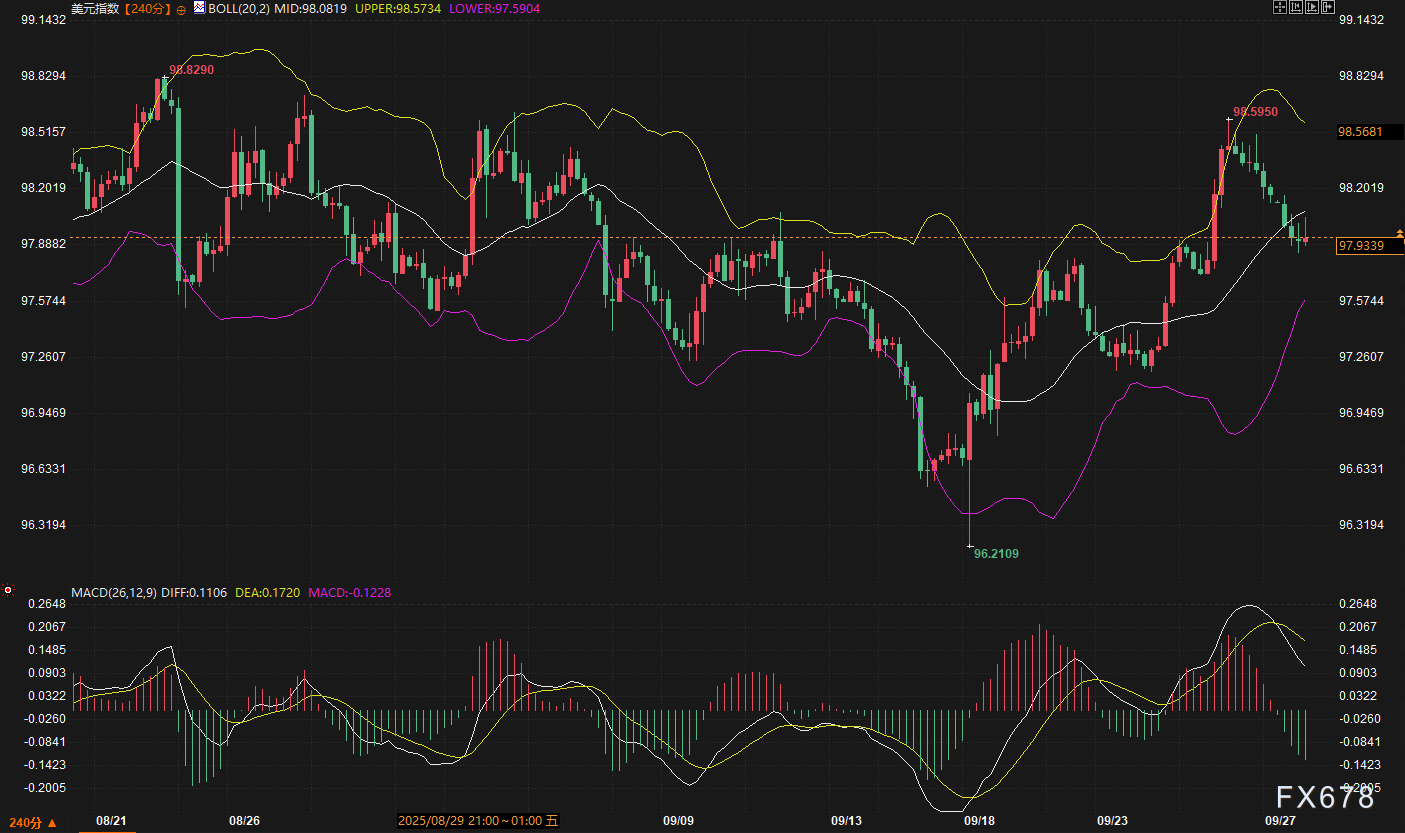The height and width of the screenshot is (833, 1405).
Task: Click the 【240分】 period label at top
Action: coord(146,8)
